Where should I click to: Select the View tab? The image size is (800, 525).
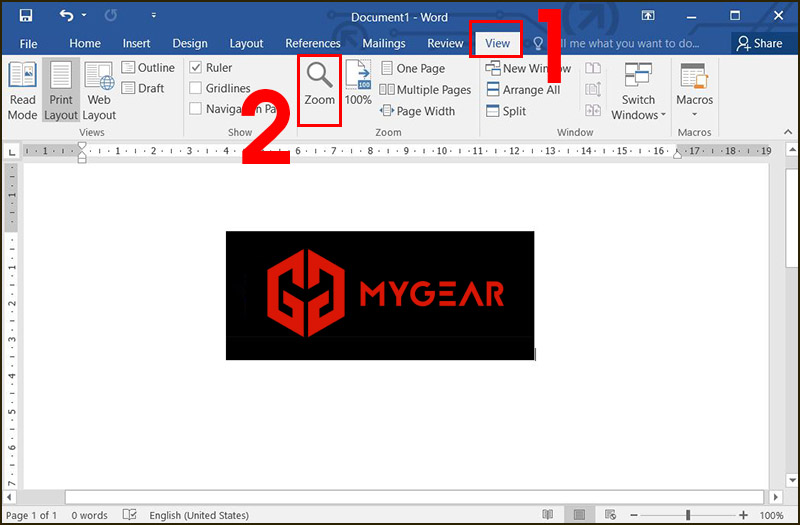coord(497,43)
